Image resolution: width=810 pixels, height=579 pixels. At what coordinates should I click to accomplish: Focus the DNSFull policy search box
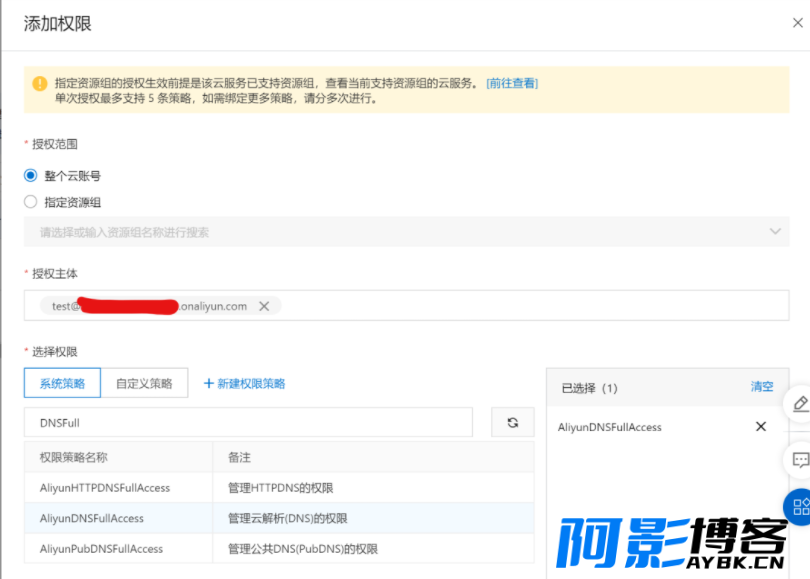[248, 422]
